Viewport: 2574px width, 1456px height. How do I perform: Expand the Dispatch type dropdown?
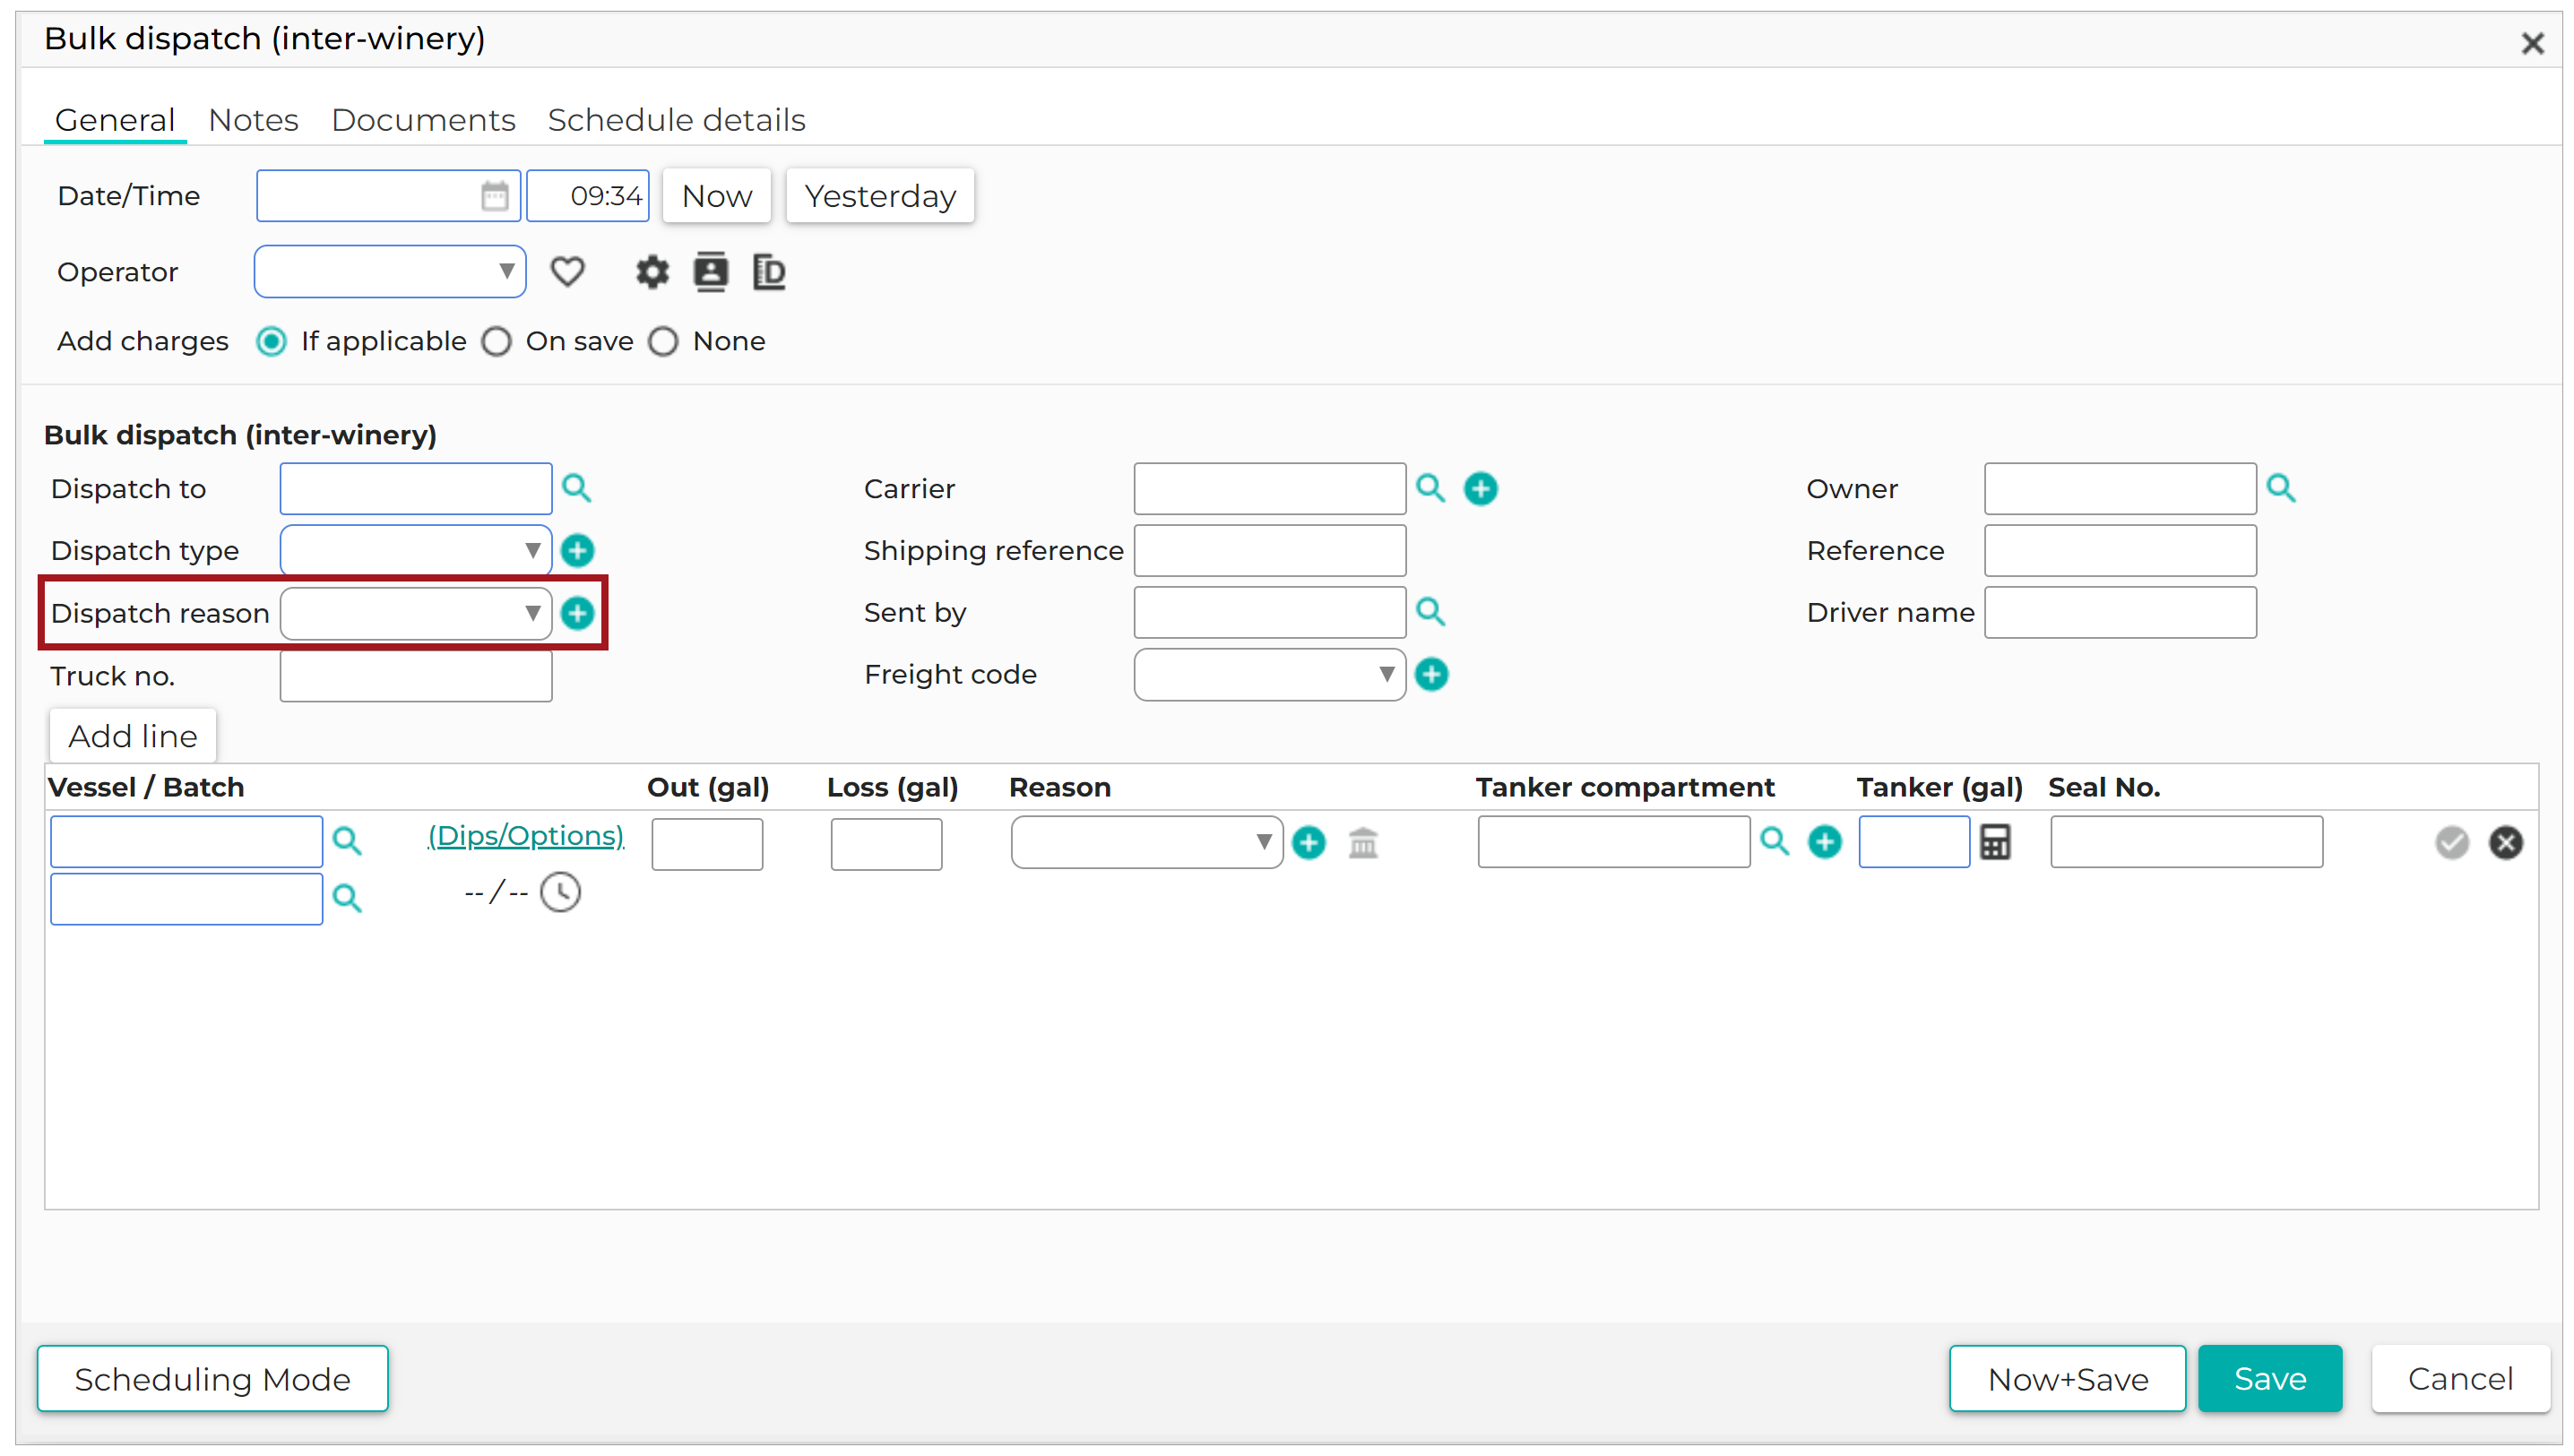[416, 551]
